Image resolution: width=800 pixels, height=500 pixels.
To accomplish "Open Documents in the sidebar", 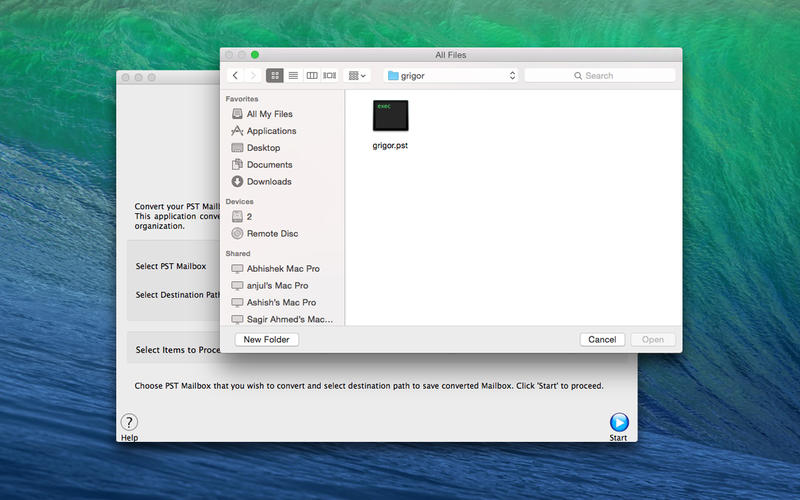I will click(x=269, y=164).
